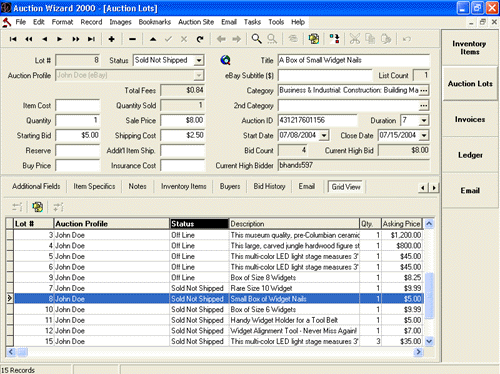Jump back several records with double-left arrow
The image size is (500, 374).
(29, 39)
